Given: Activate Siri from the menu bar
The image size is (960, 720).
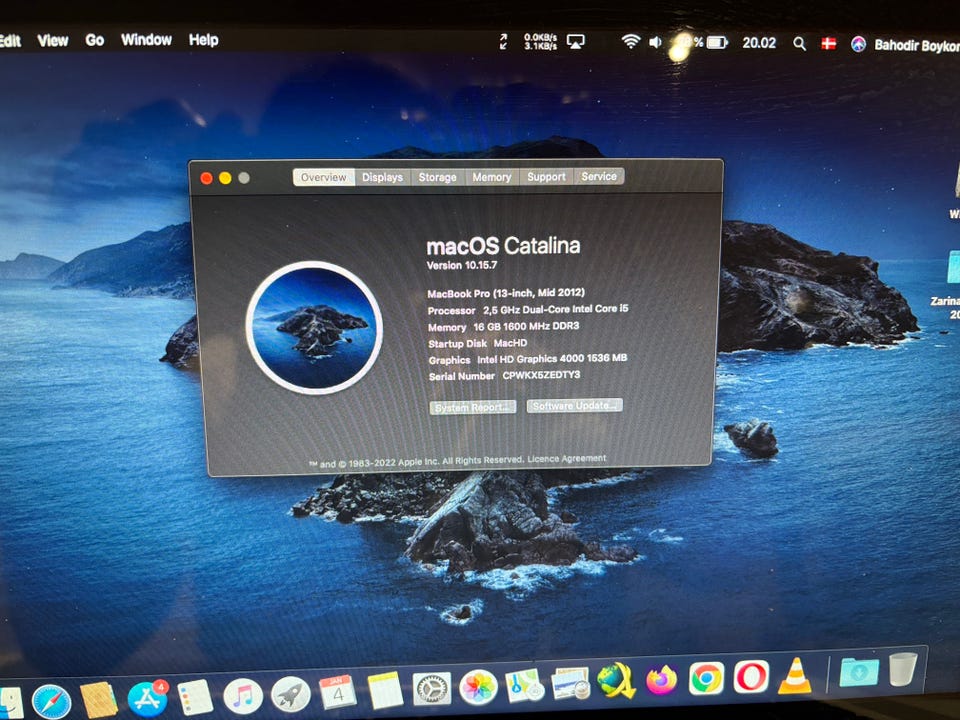Looking at the screenshot, I should coord(858,44).
